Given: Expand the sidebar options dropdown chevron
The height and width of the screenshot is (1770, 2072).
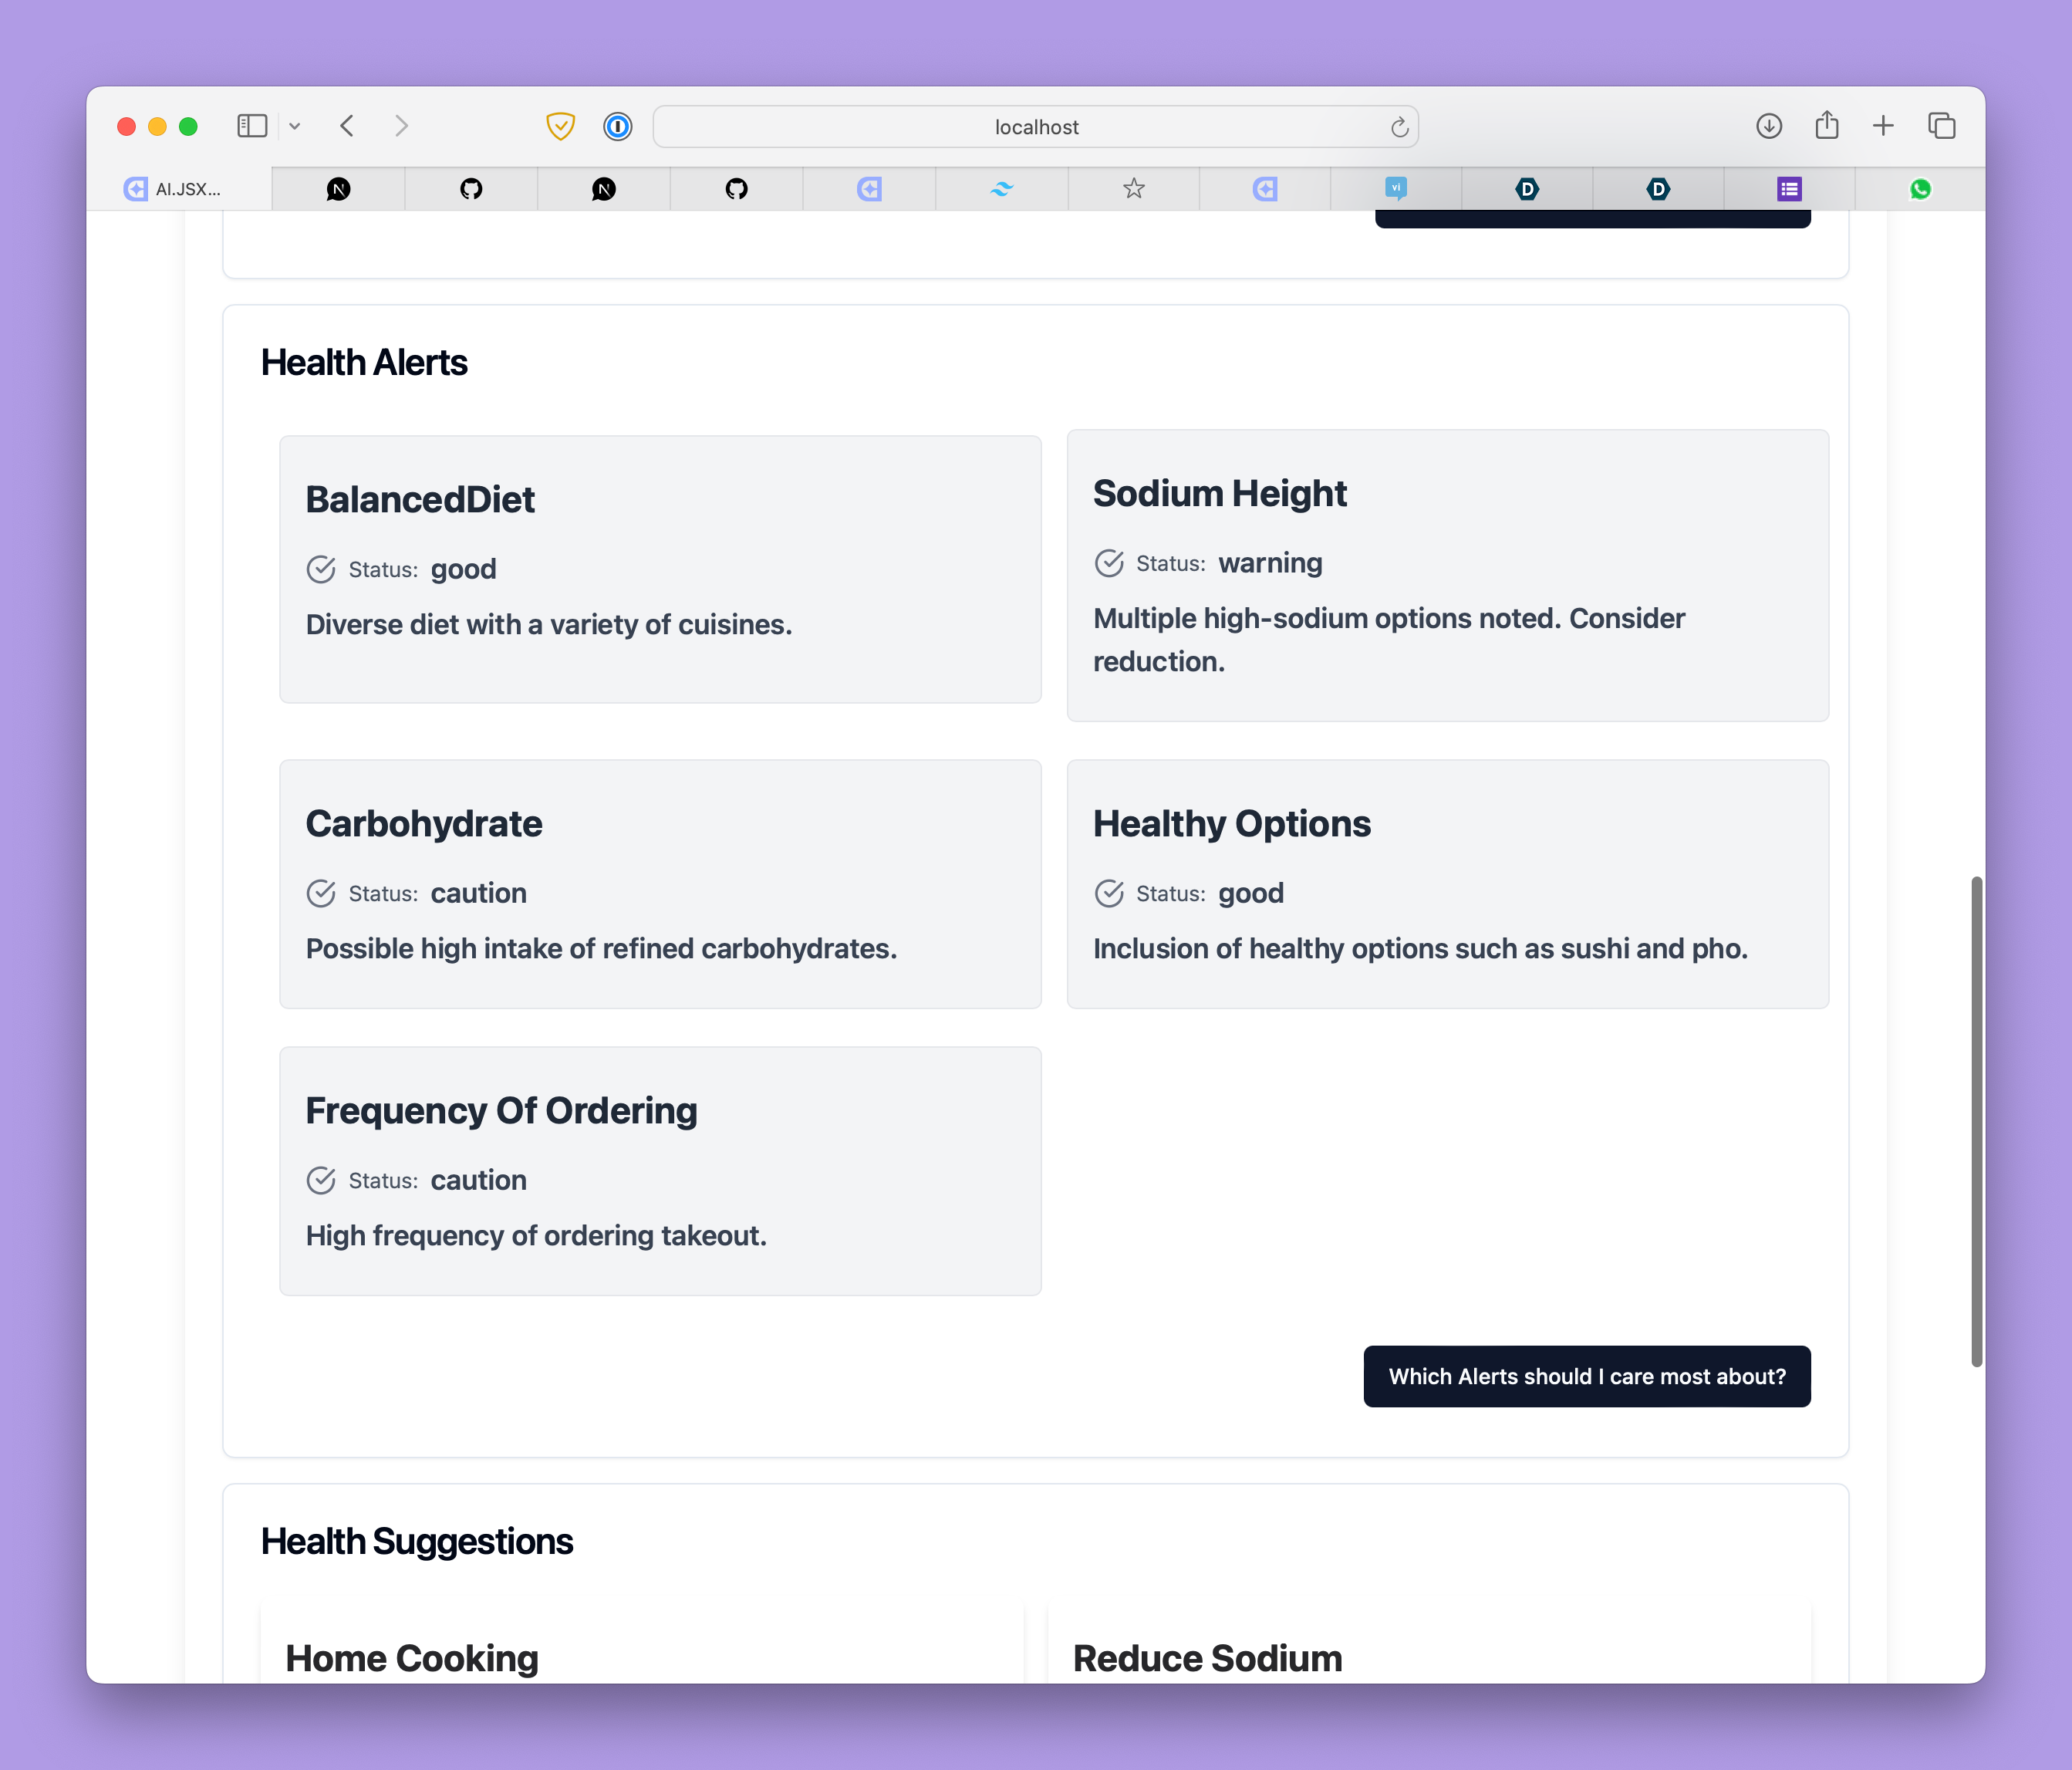Looking at the screenshot, I should (295, 126).
